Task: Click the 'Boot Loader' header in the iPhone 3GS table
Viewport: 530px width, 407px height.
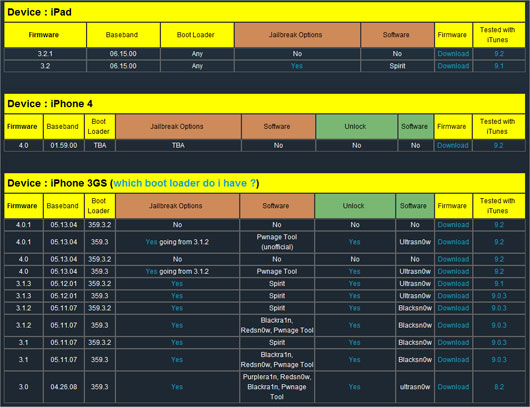Action: tap(100, 206)
